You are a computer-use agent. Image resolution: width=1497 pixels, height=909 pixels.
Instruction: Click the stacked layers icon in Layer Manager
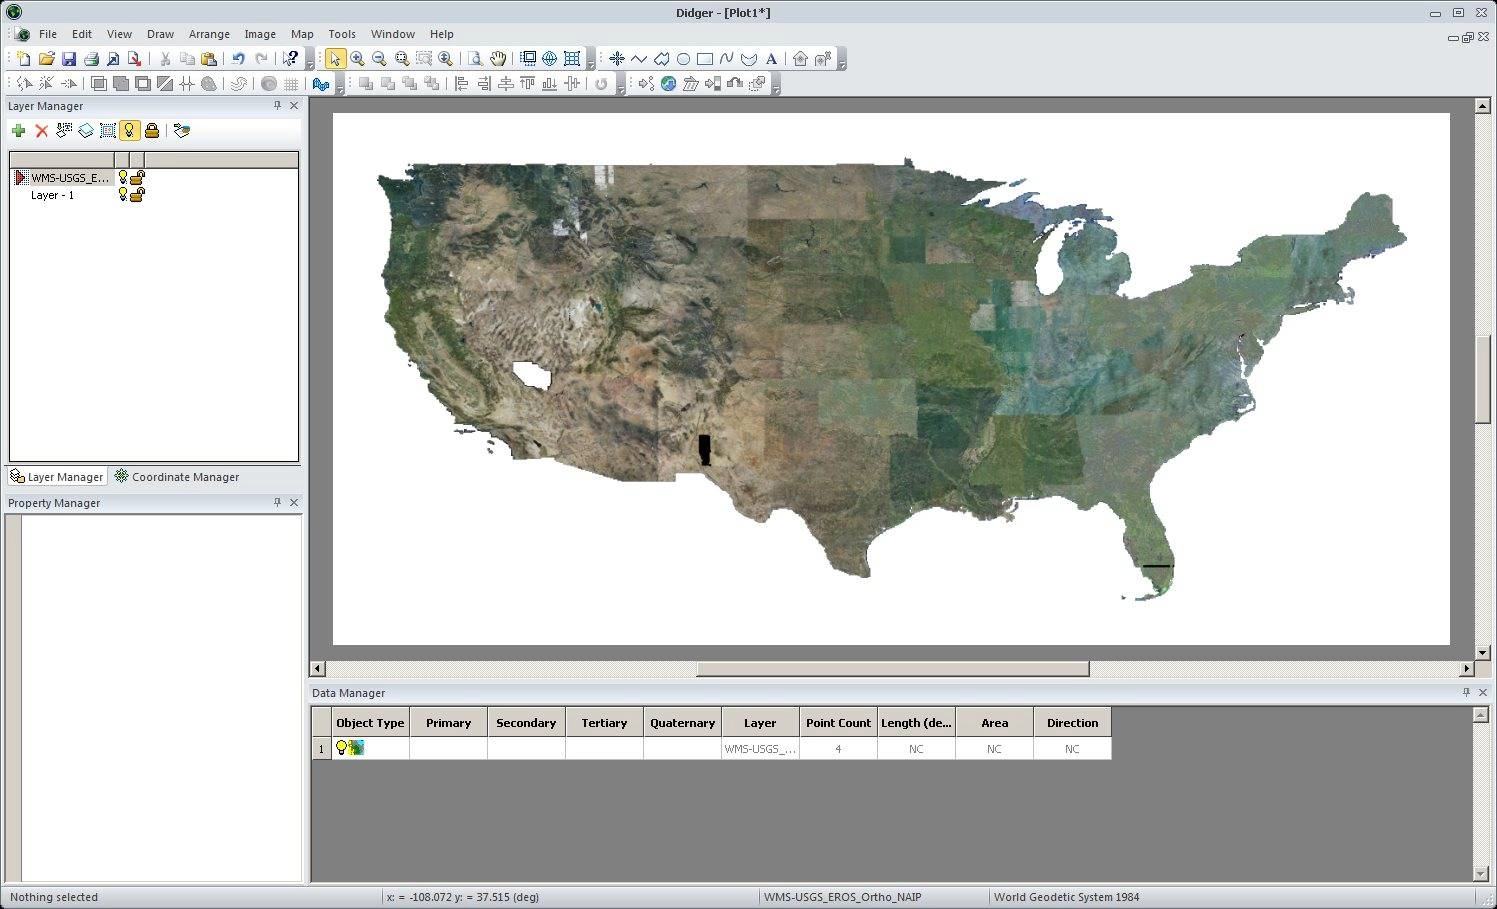[x=86, y=131]
